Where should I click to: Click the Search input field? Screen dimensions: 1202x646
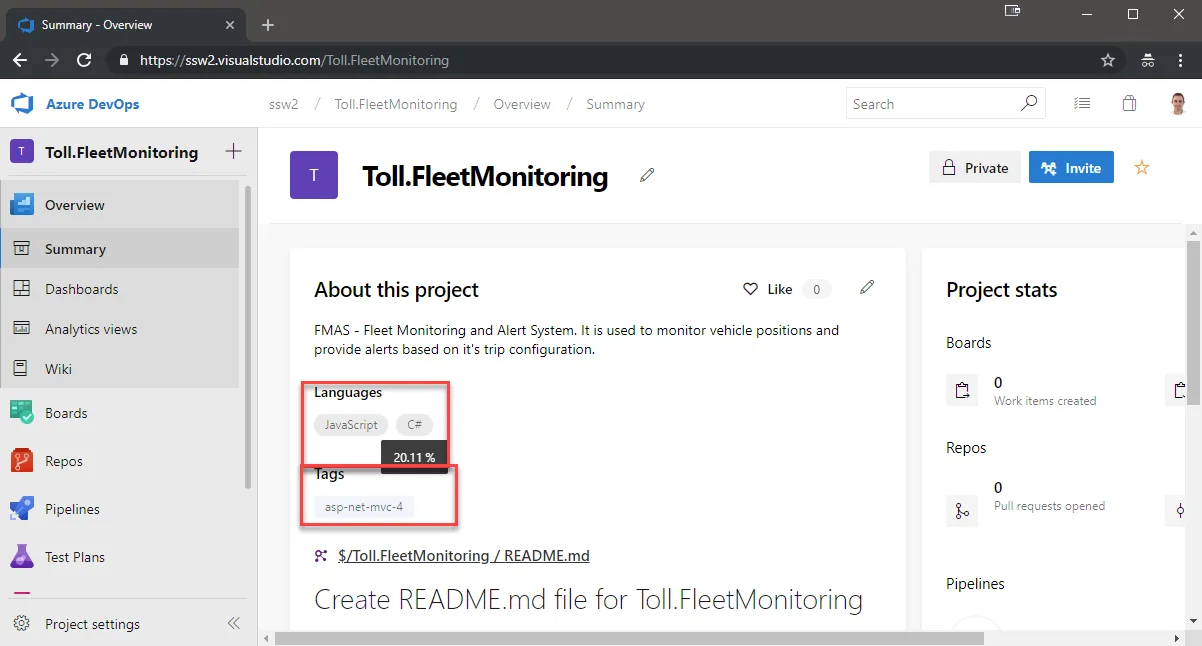(946, 104)
